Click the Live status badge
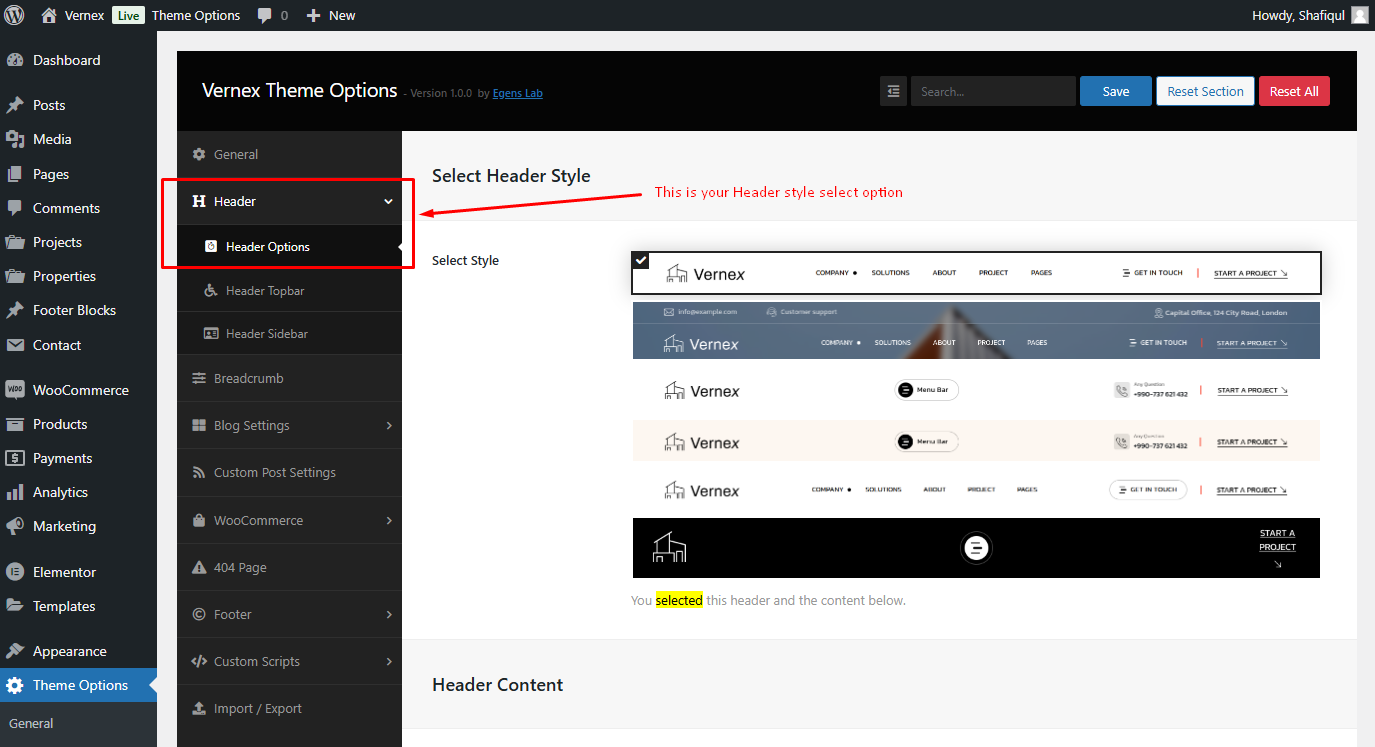Viewport: 1375px width, 747px height. coord(128,15)
